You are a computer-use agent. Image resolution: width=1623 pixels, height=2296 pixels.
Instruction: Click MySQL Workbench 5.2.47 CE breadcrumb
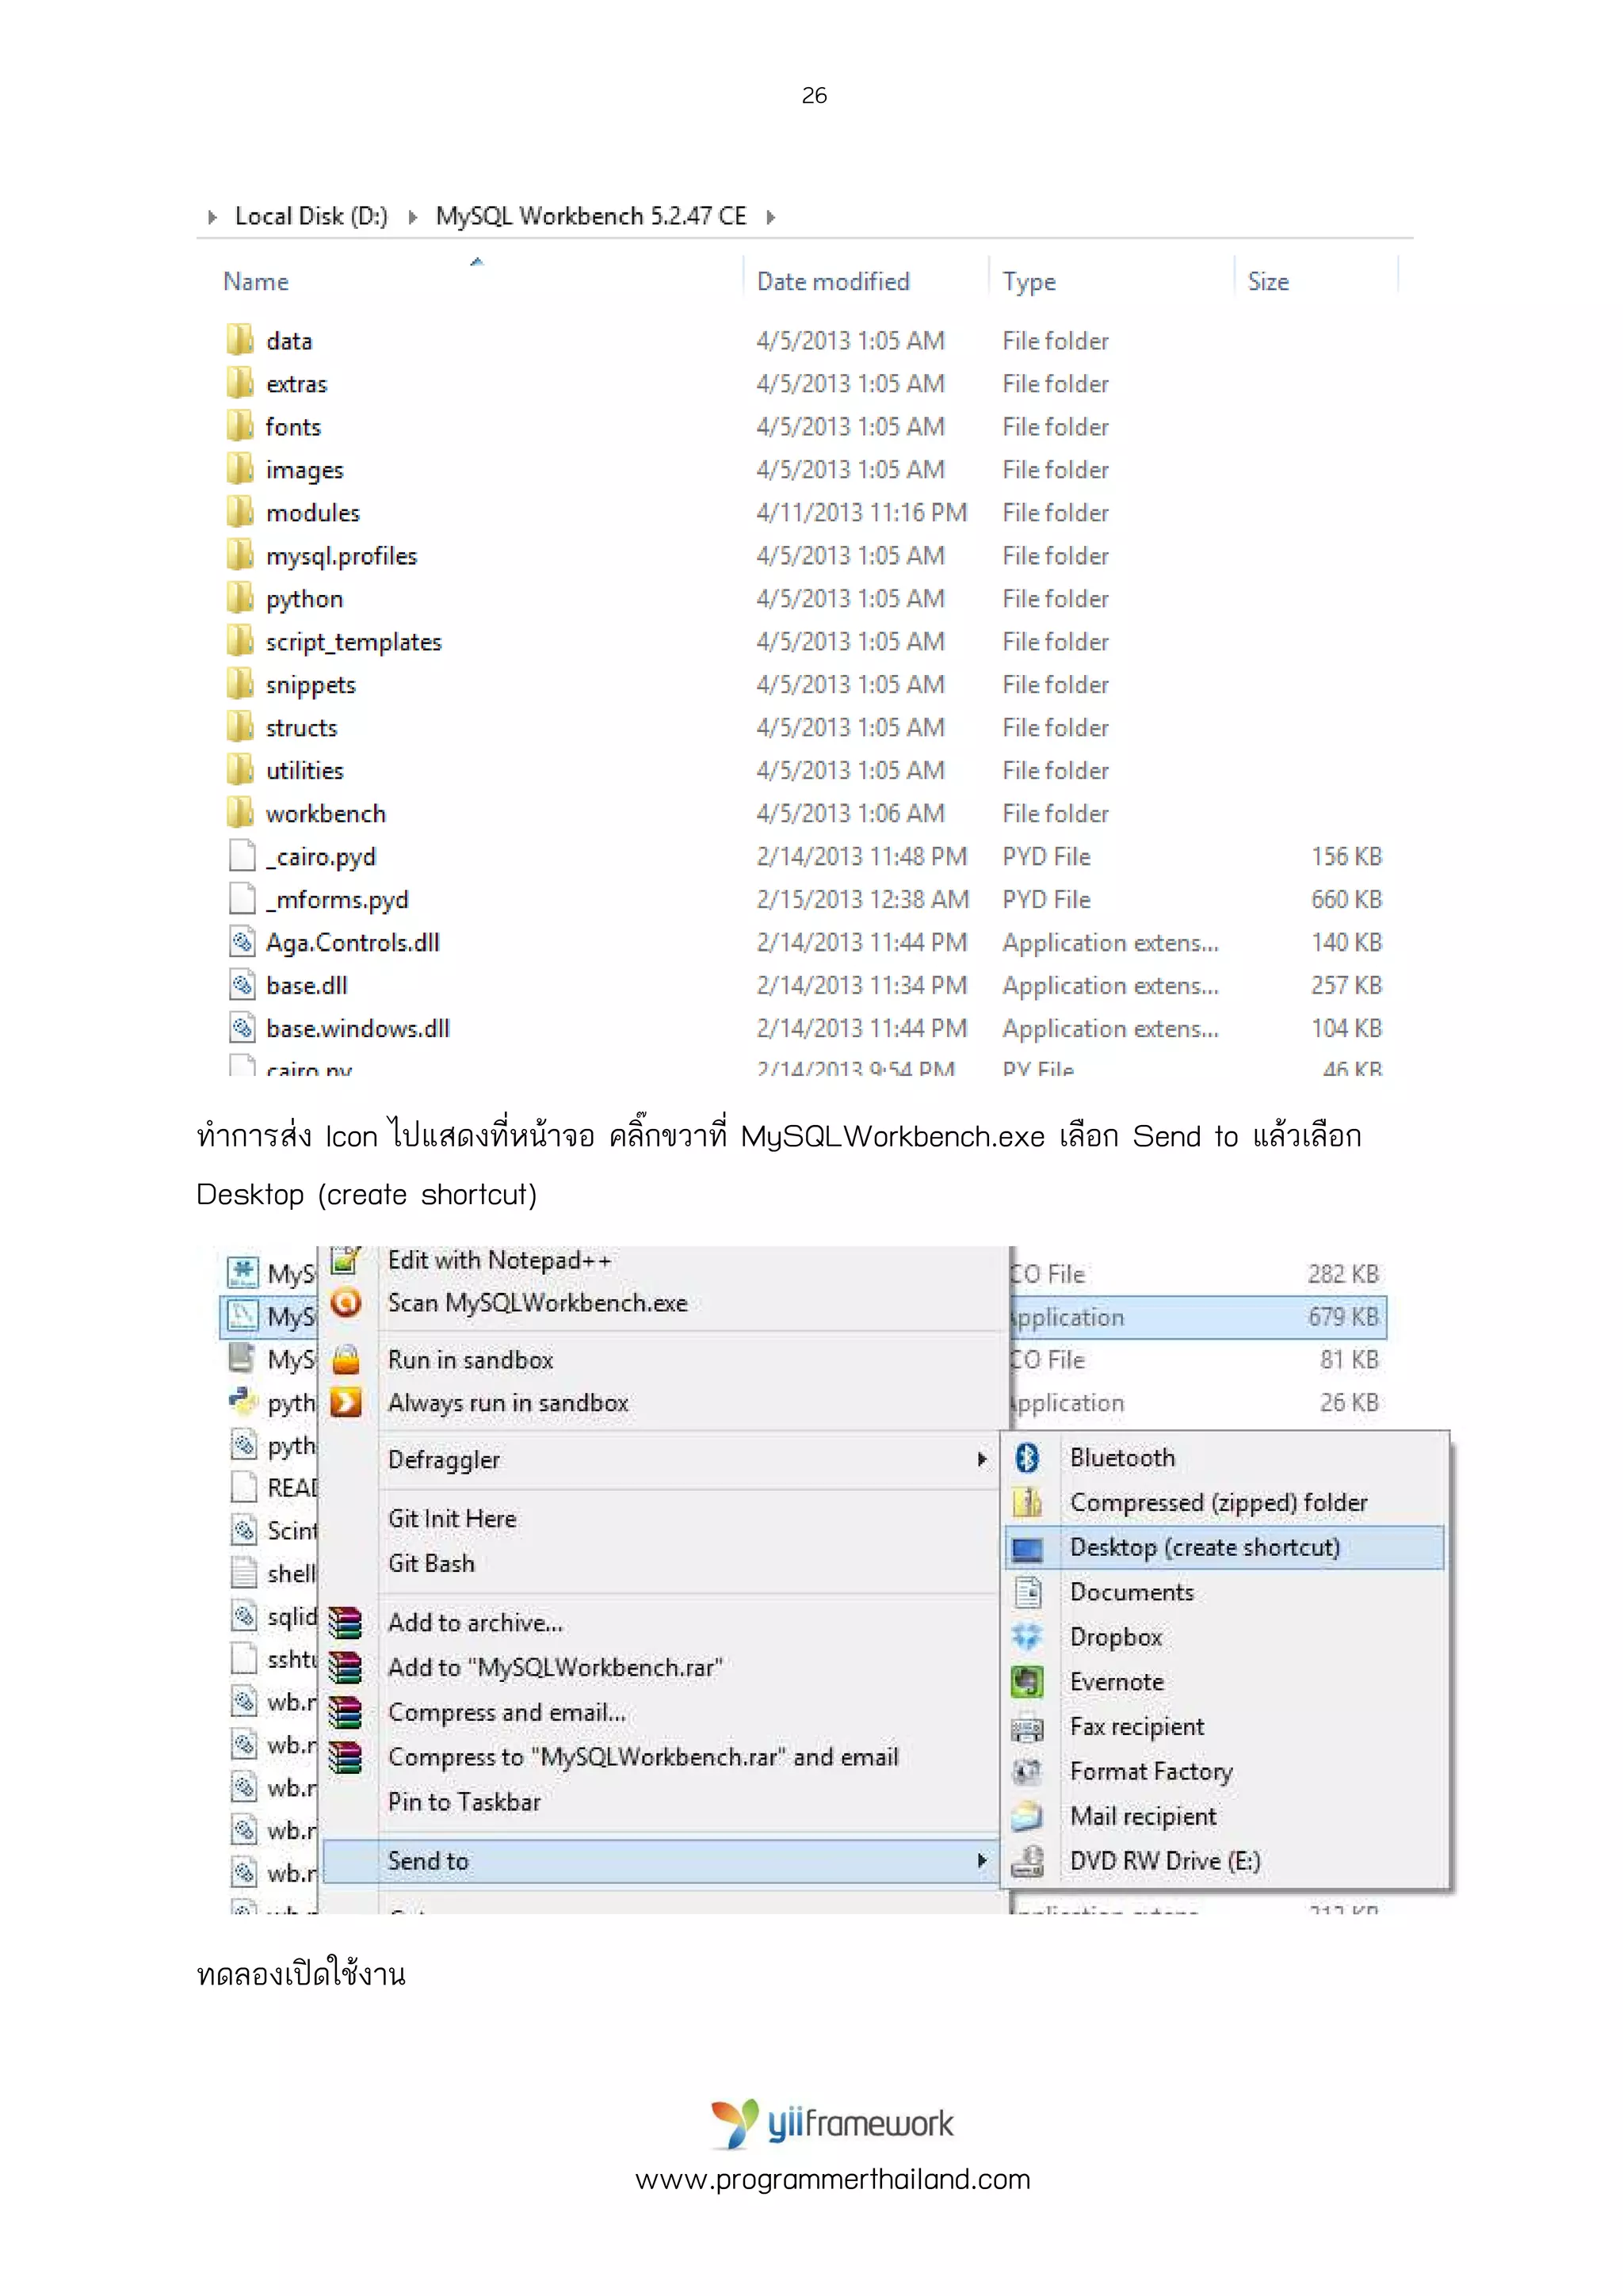pos(591,217)
